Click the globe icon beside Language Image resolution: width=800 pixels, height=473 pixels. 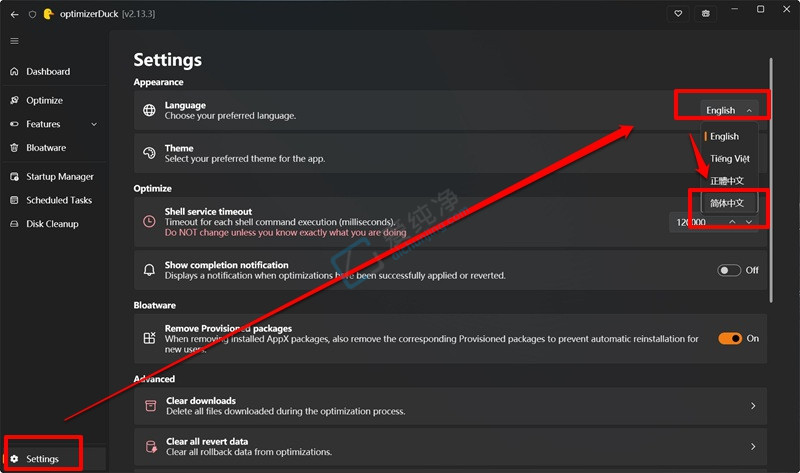pyautogui.click(x=149, y=110)
